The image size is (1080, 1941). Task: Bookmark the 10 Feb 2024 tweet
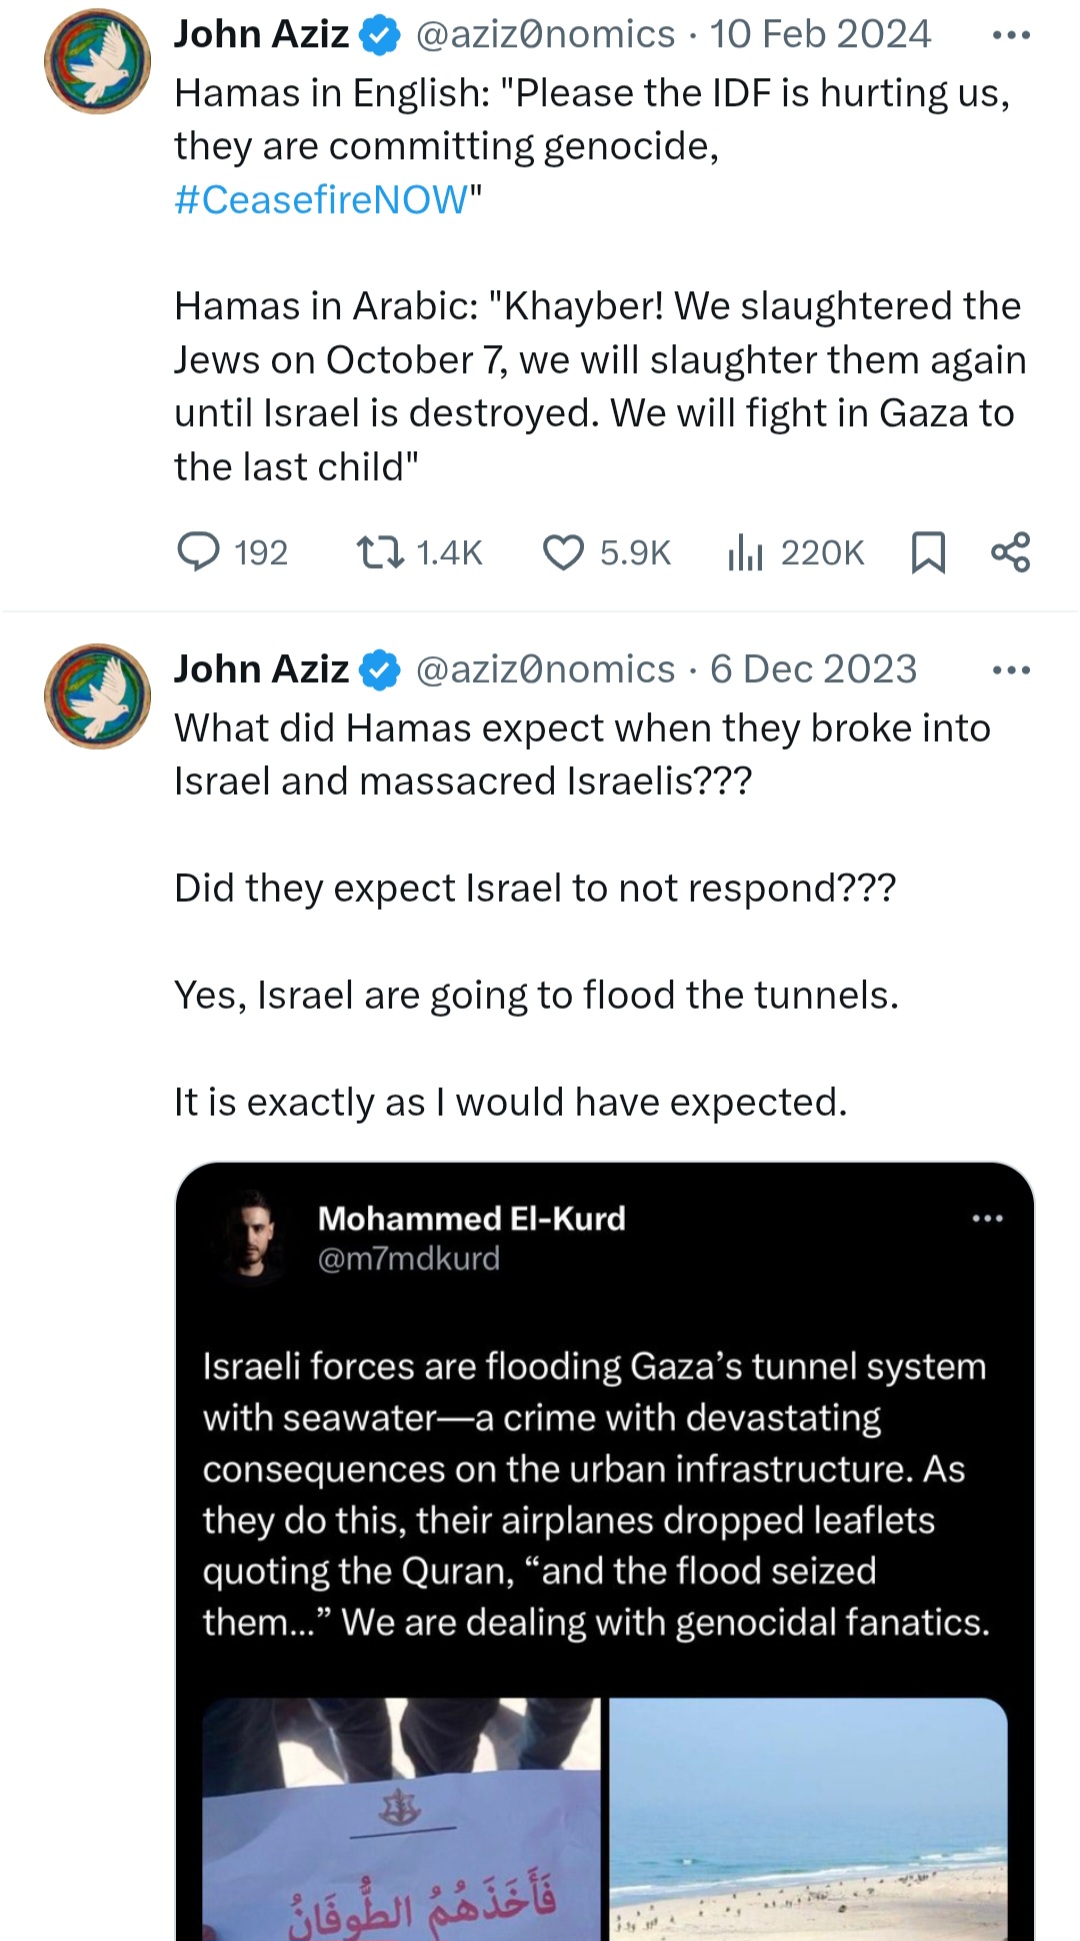(x=928, y=552)
